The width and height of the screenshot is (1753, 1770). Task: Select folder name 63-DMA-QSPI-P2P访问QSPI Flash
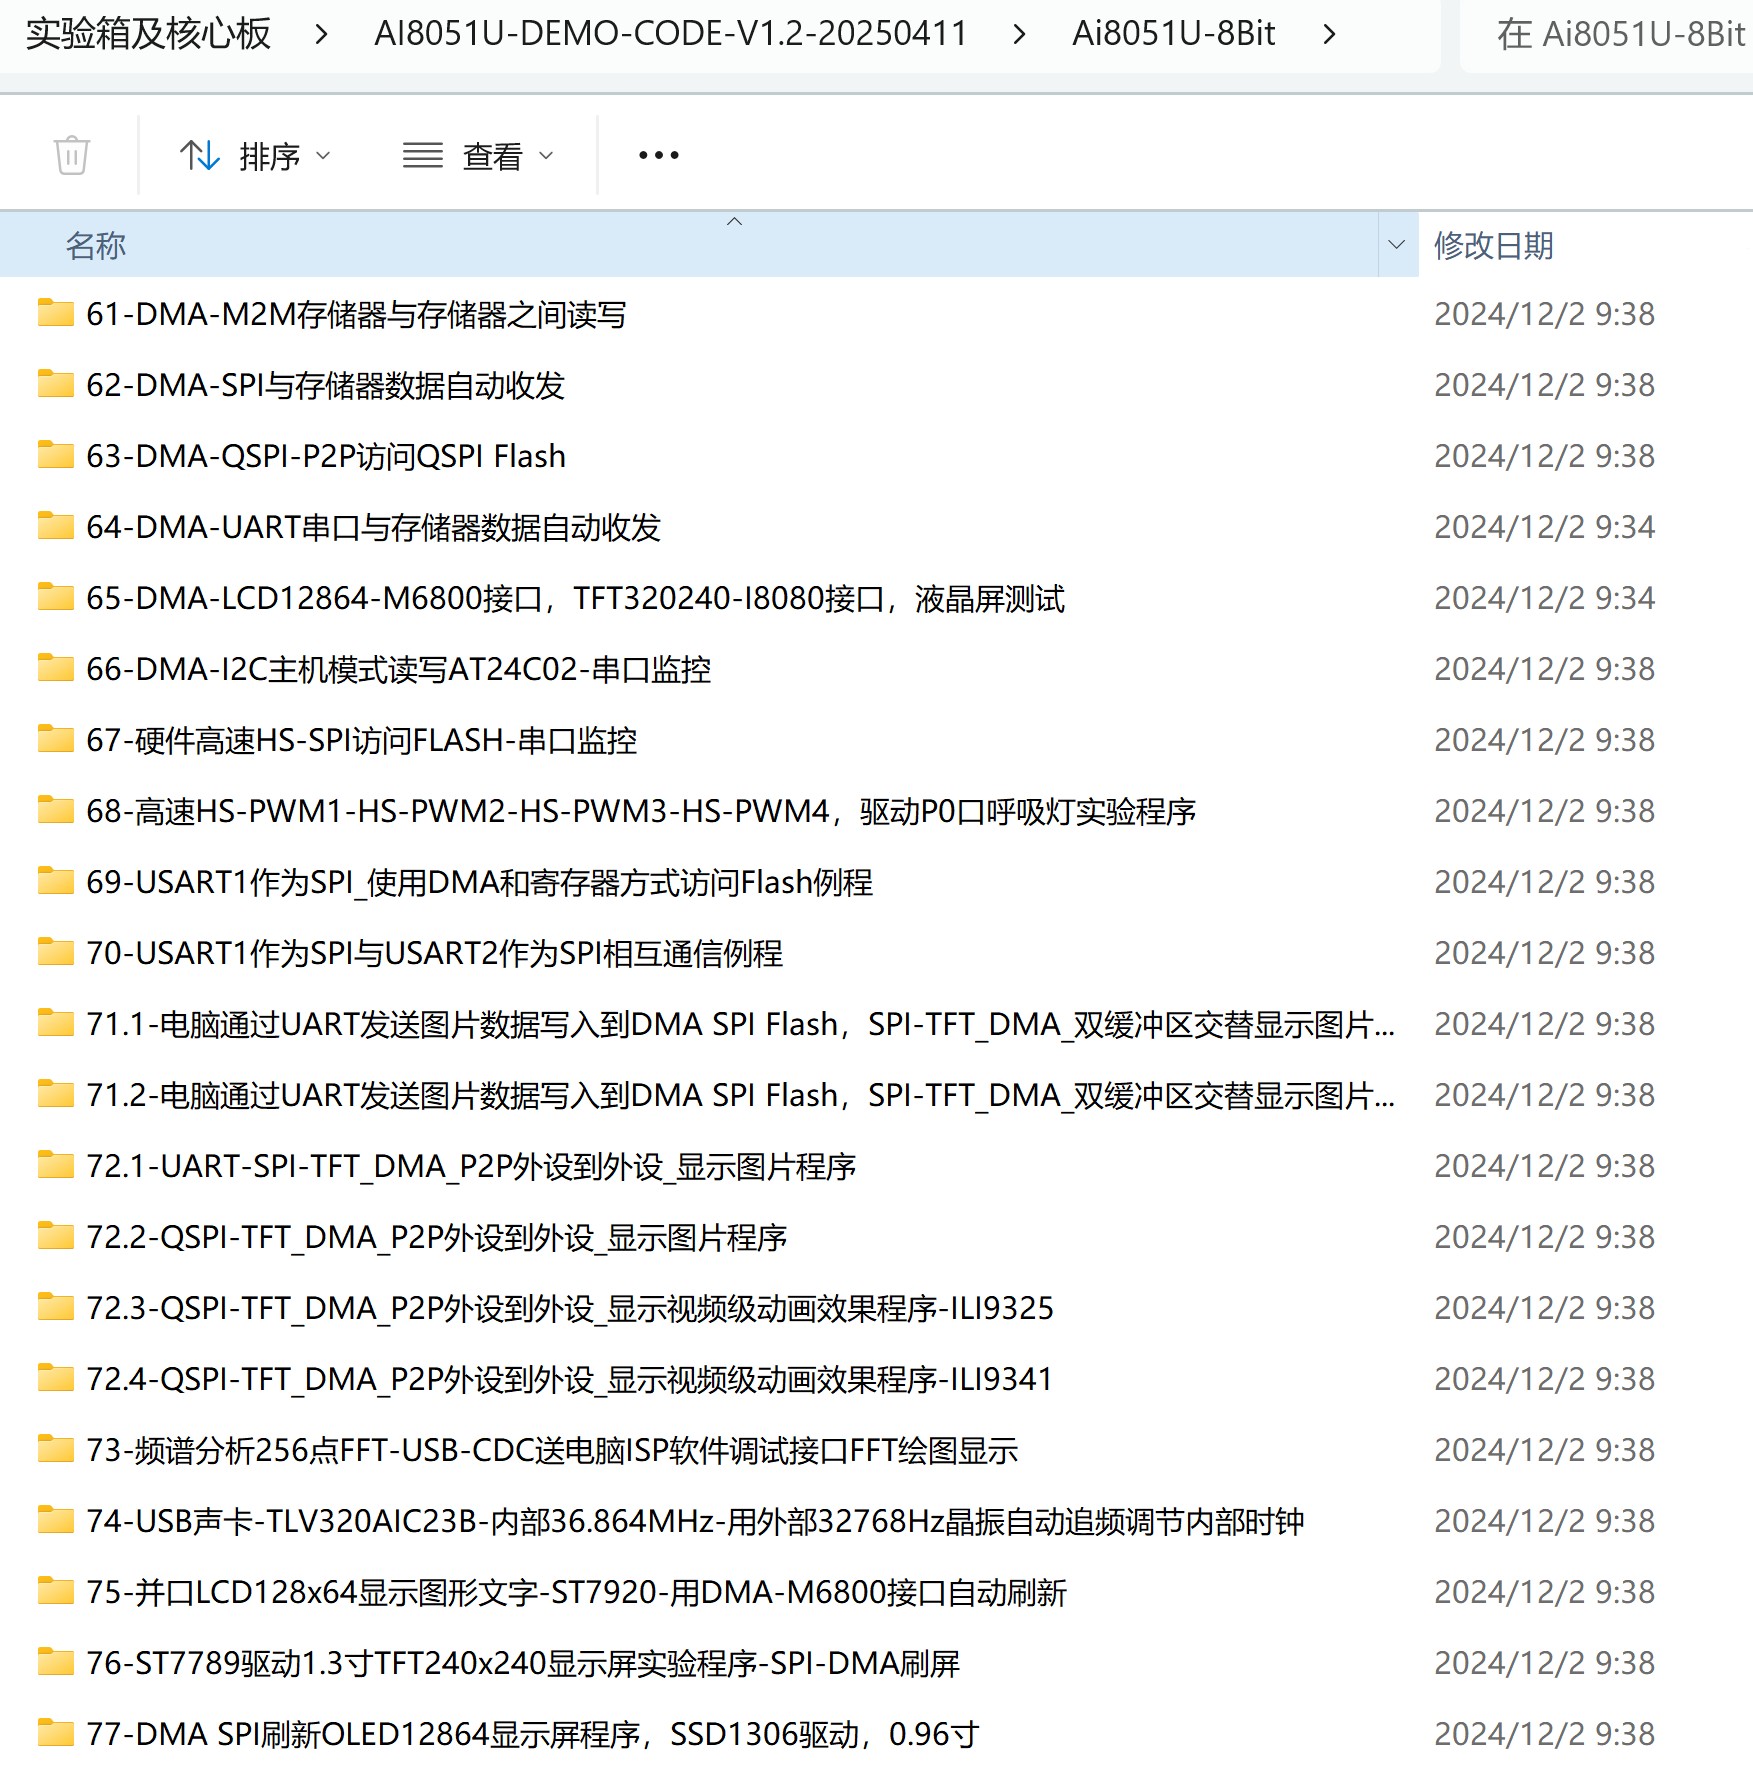click(x=326, y=457)
